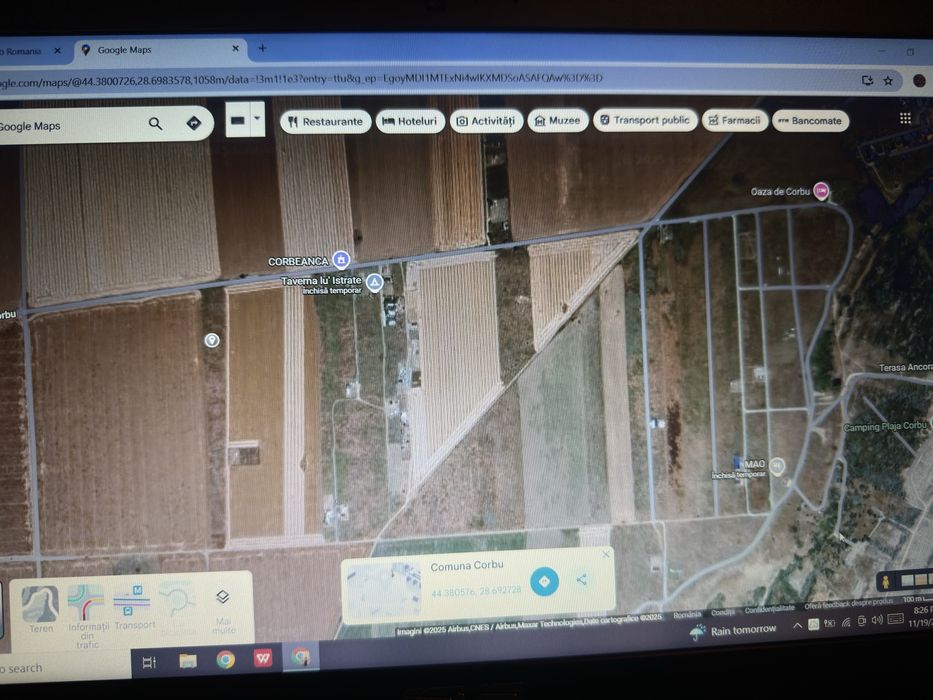Viewport: 933px width, 700px height.
Task: Filter by Restaurante
Action: tap(325, 121)
